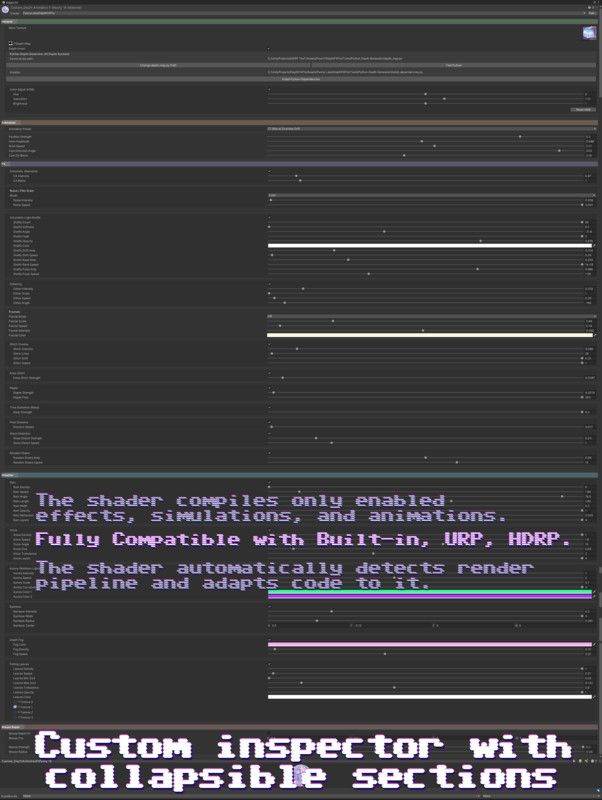Switch to the Inspector tab
The height and width of the screenshot is (800, 602).
(11, 3)
